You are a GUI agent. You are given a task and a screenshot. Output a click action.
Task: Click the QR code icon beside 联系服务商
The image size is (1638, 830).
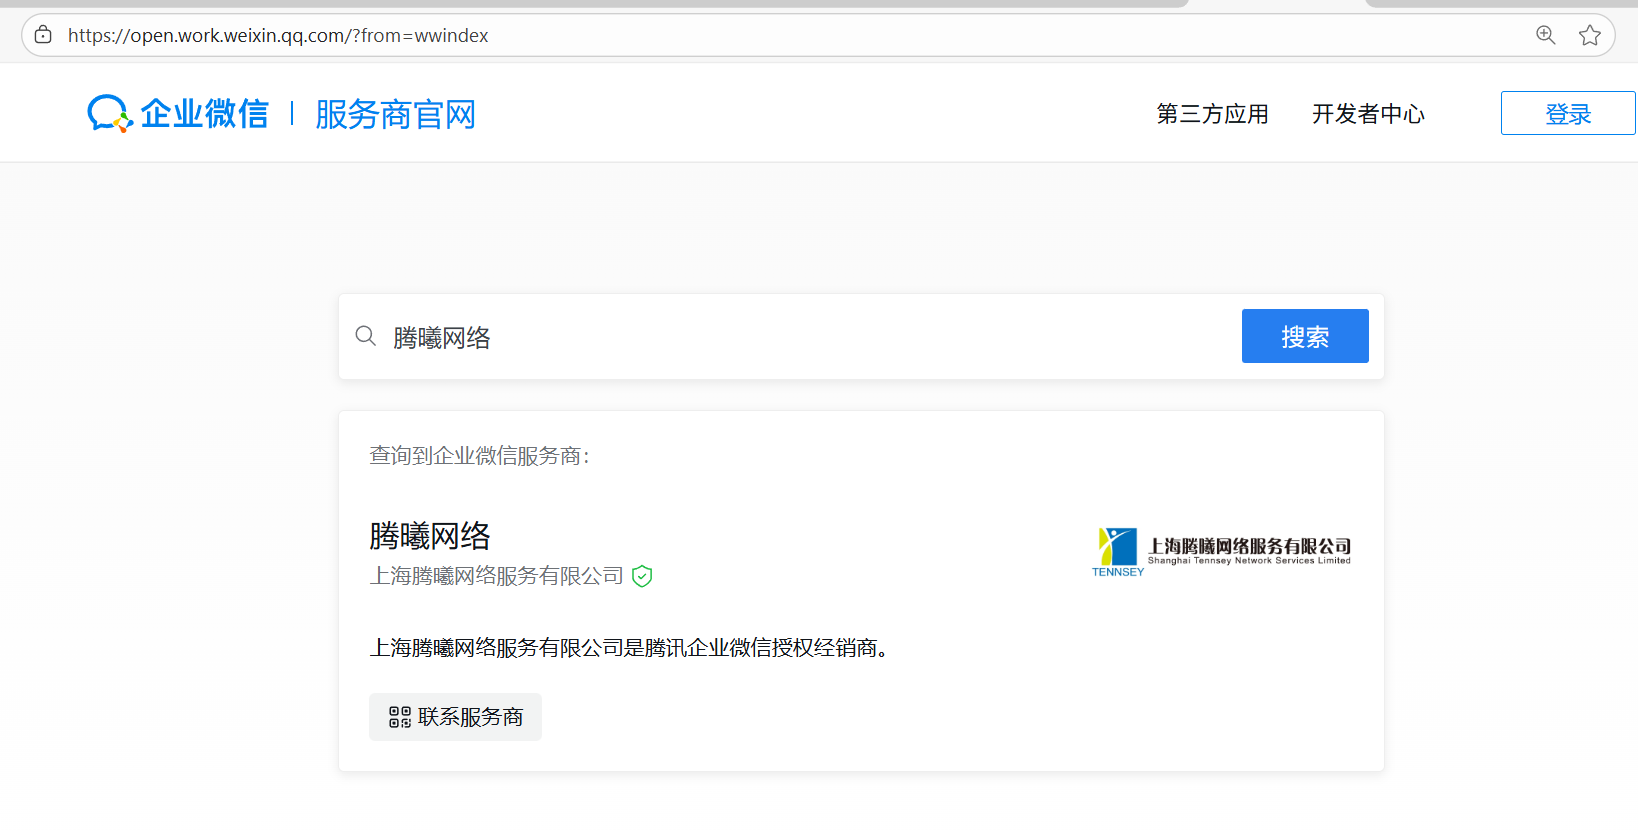tap(400, 717)
